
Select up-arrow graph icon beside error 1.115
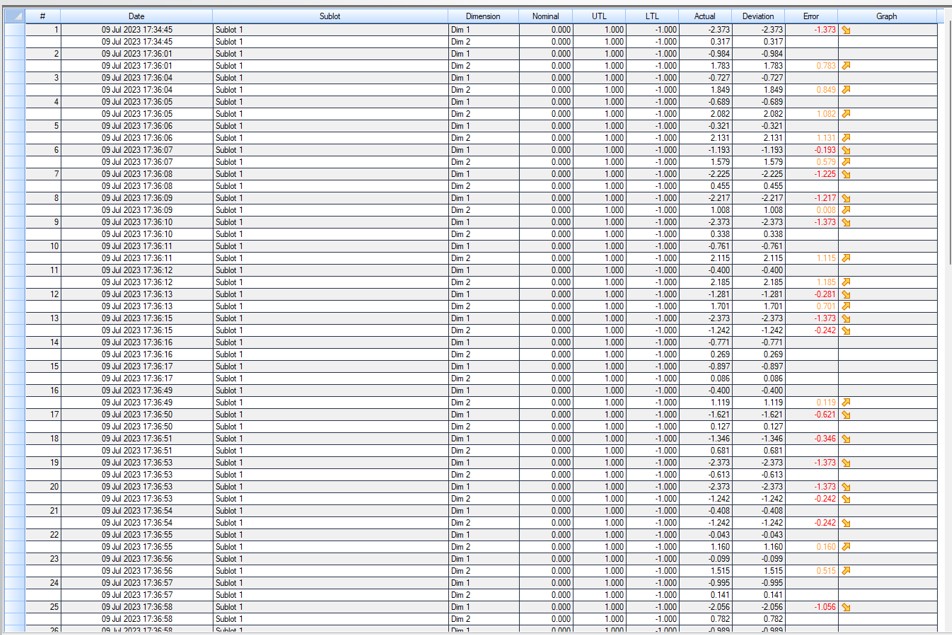pos(846,258)
